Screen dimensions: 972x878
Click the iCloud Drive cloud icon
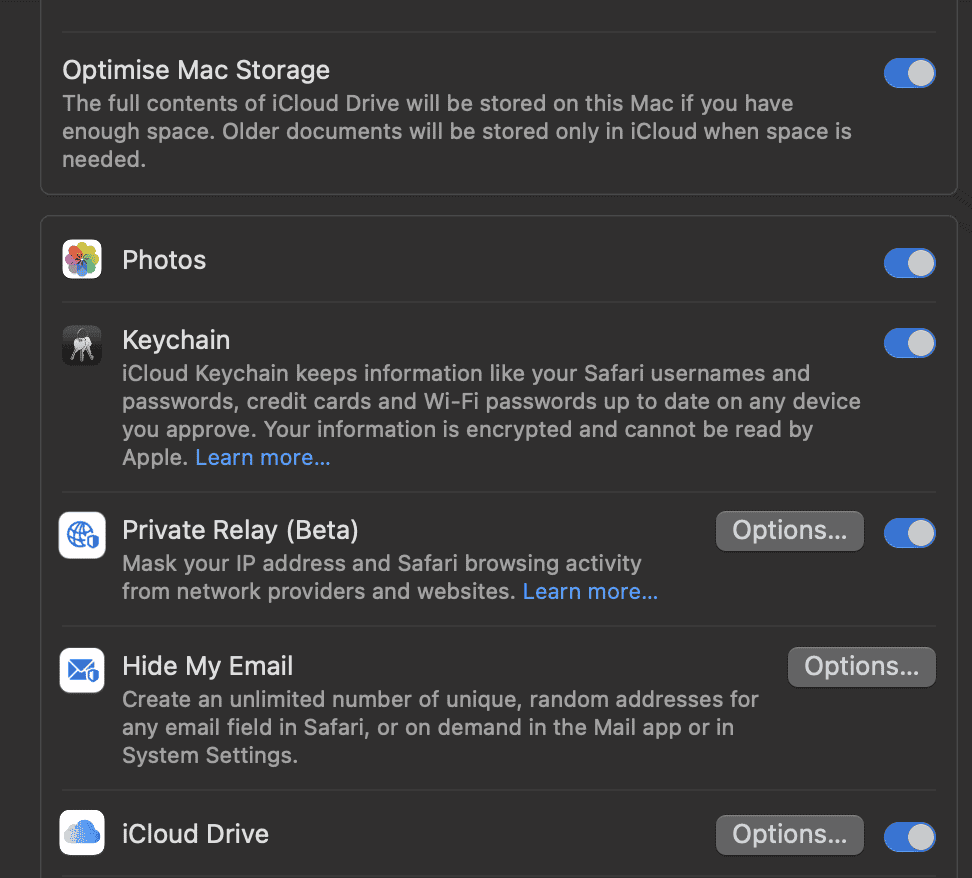[x=82, y=833]
